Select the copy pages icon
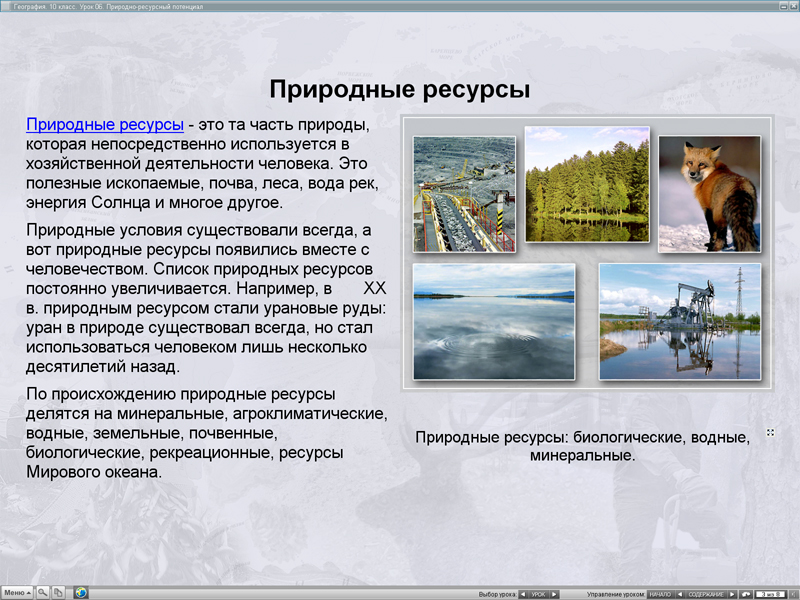 coord(58,591)
